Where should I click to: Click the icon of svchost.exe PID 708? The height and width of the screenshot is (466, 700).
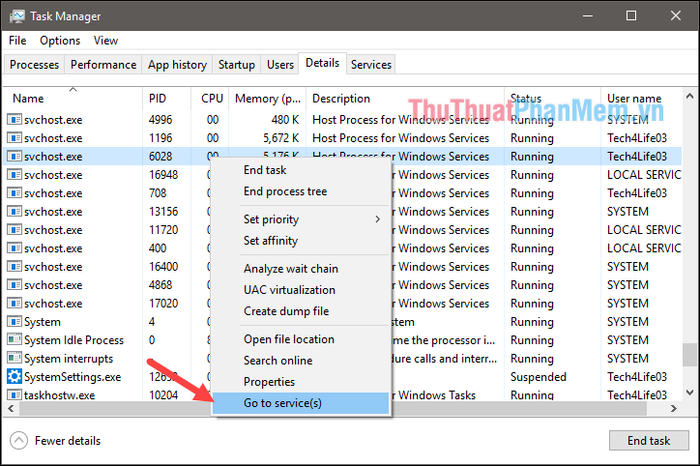(14, 193)
